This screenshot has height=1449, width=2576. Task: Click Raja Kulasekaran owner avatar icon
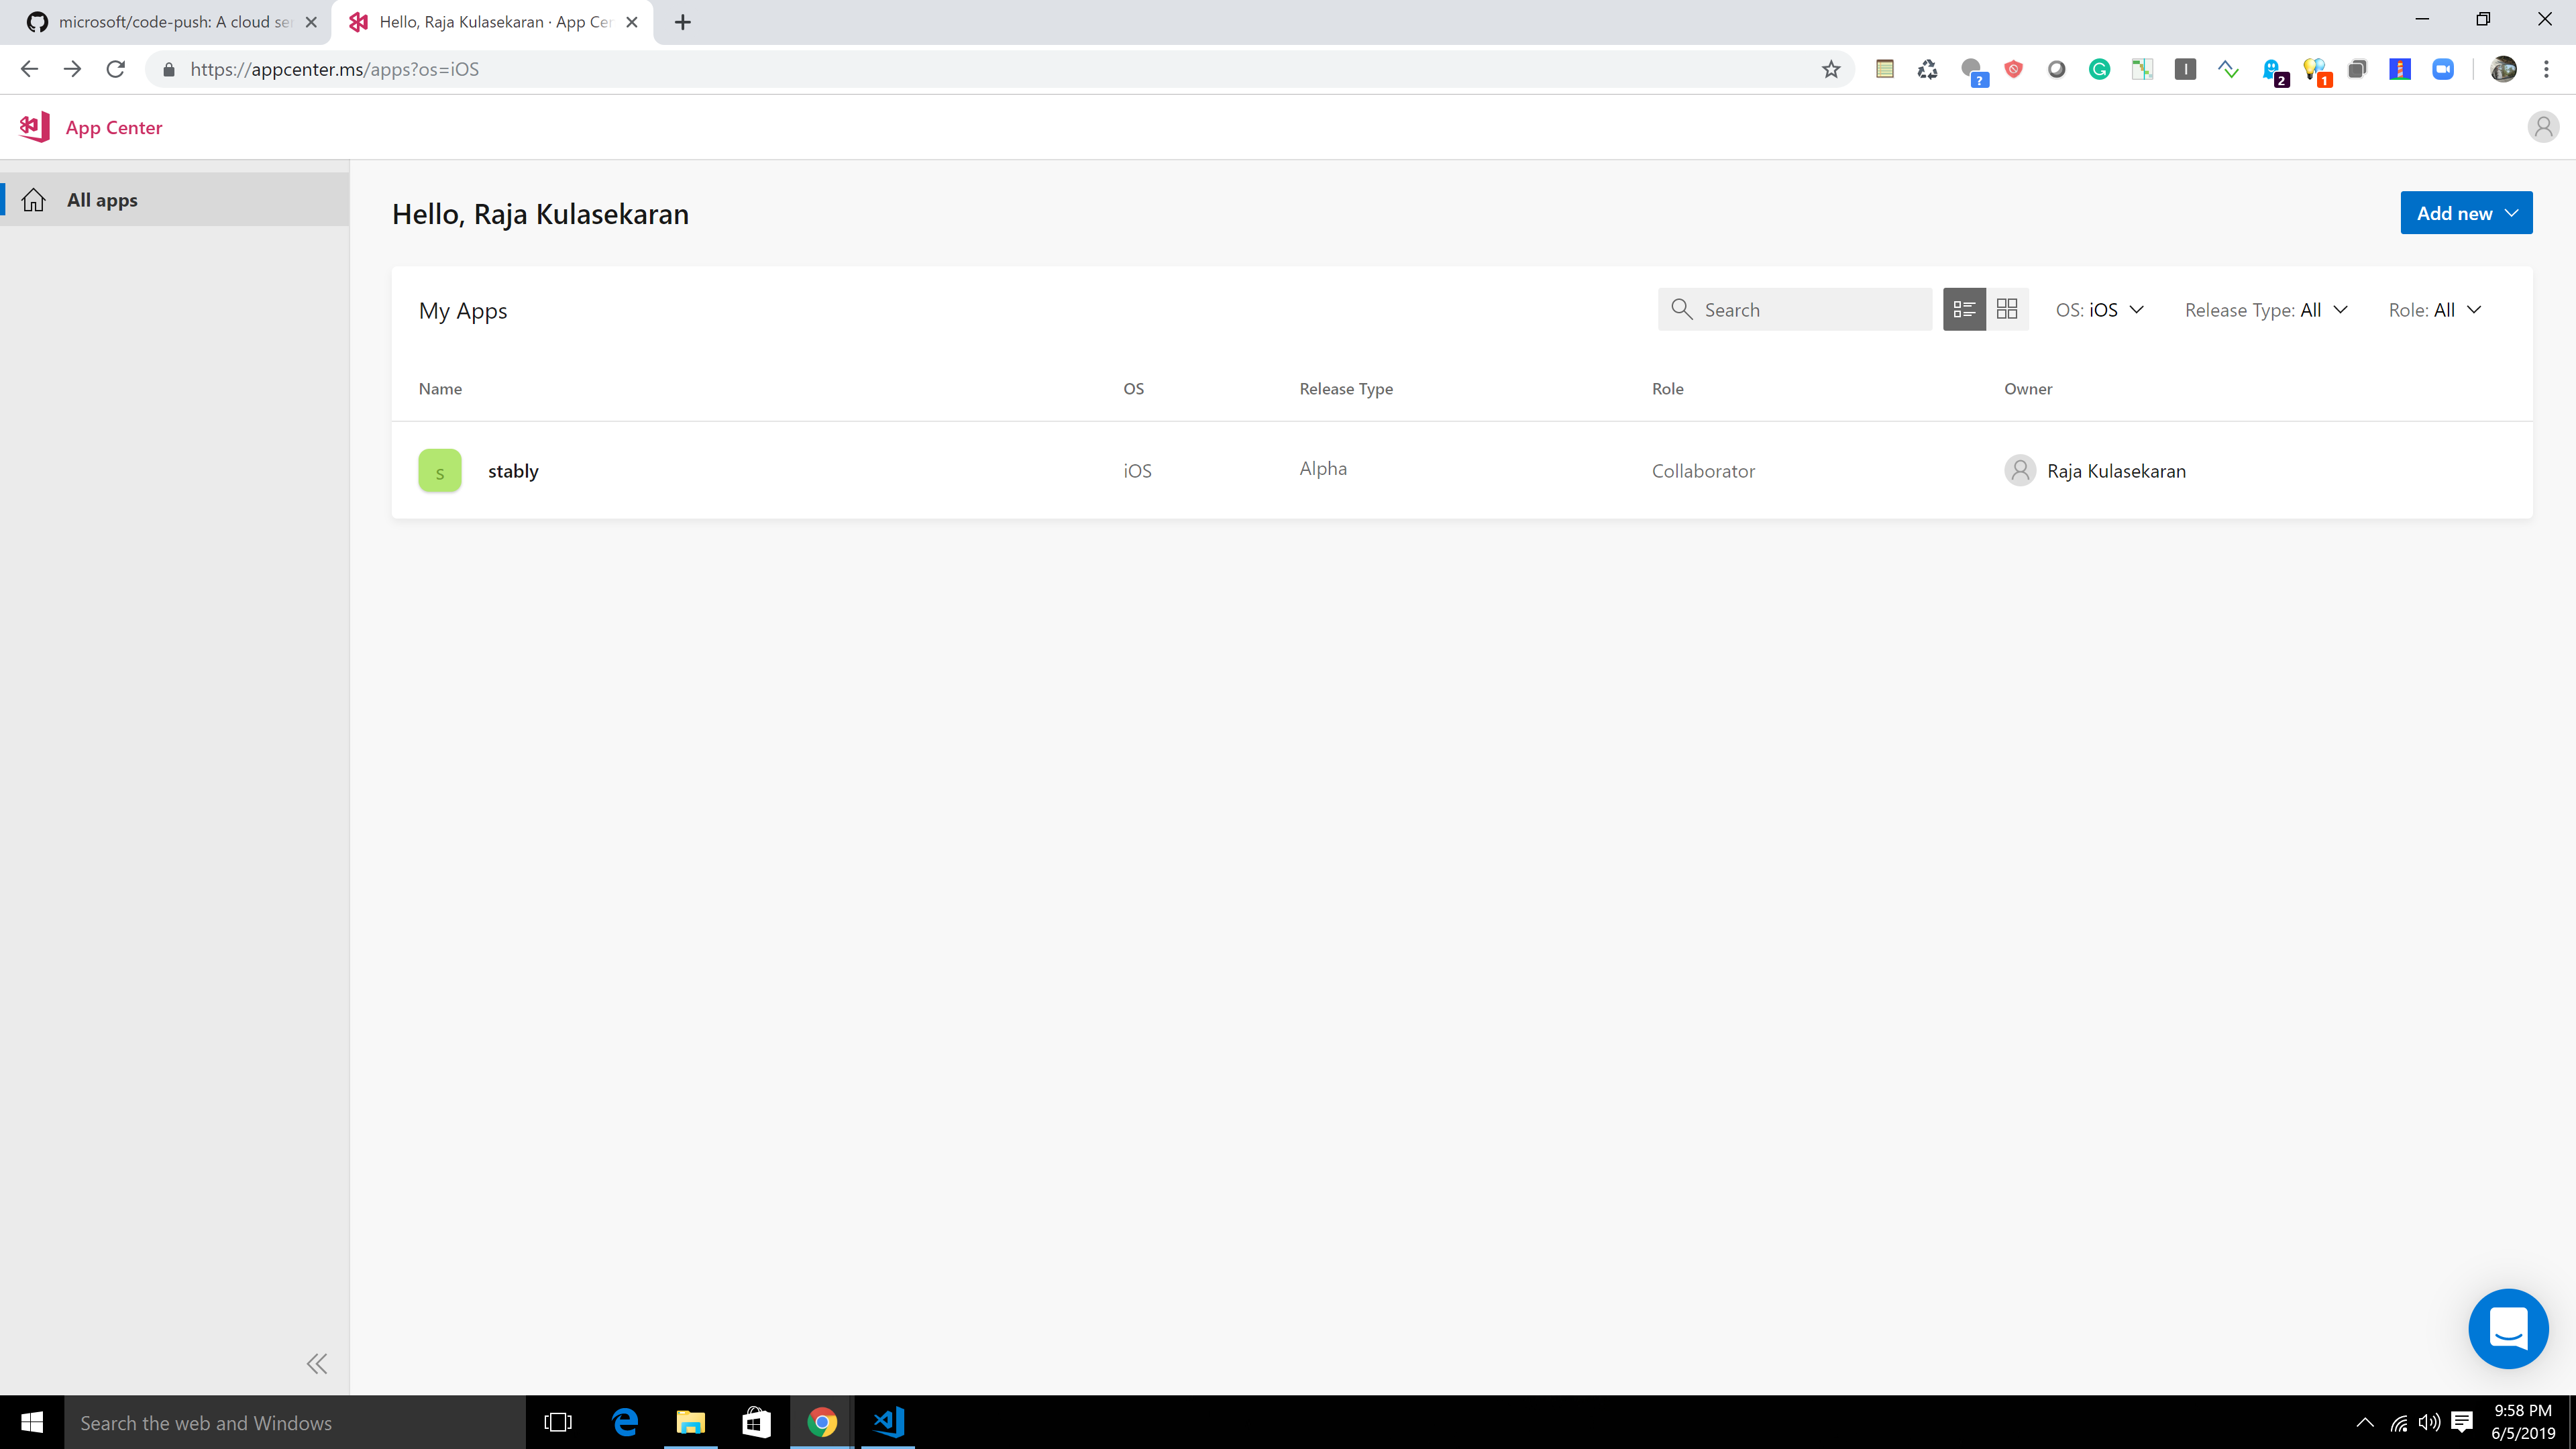(2020, 470)
